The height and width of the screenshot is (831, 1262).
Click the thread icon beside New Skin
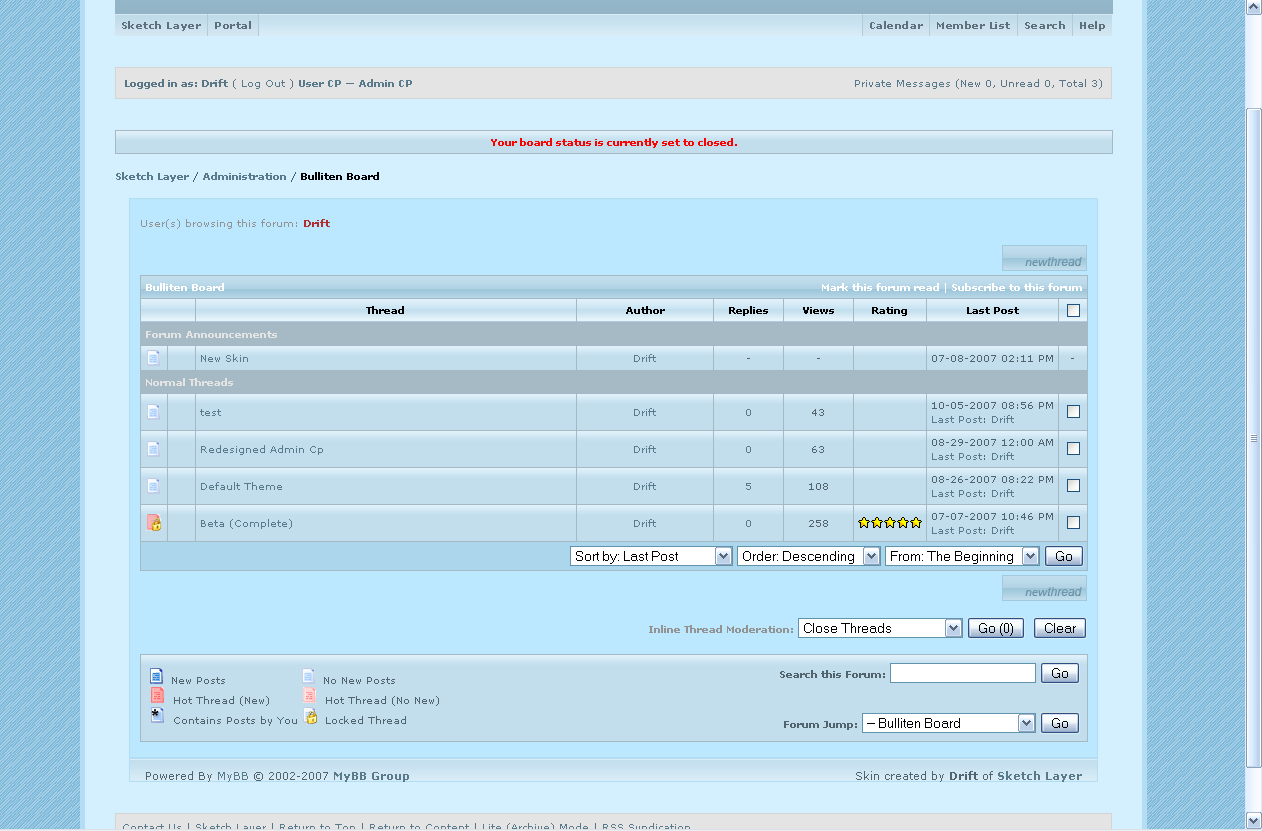click(153, 358)
